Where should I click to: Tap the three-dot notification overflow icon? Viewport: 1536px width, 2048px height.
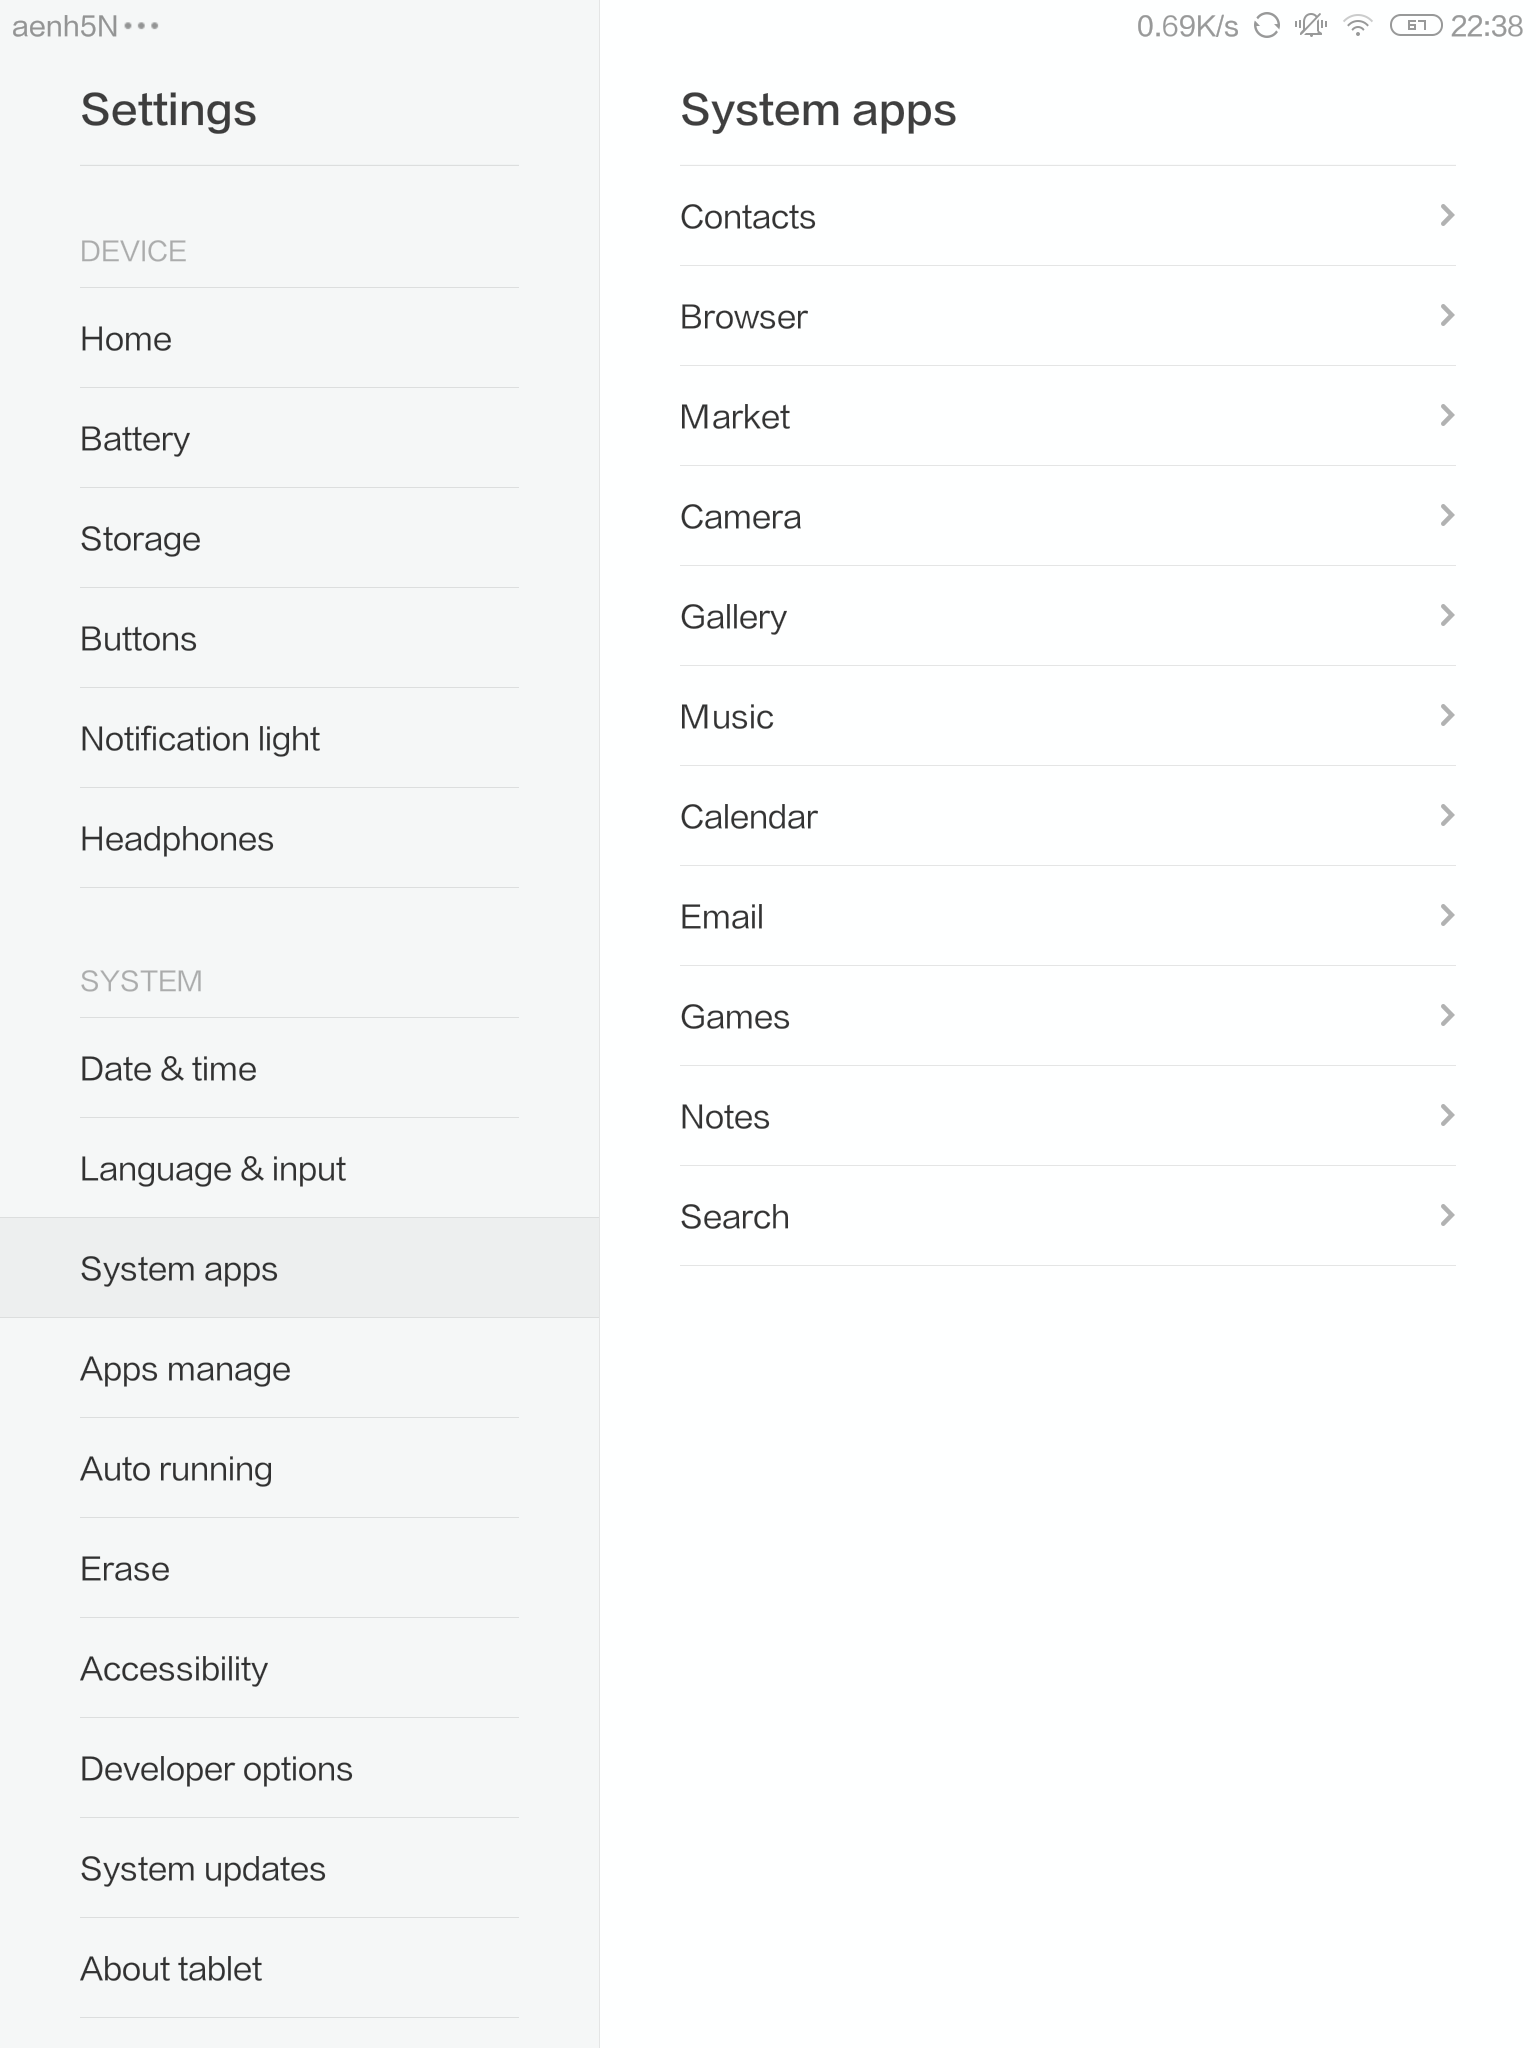tap(142, 26)
